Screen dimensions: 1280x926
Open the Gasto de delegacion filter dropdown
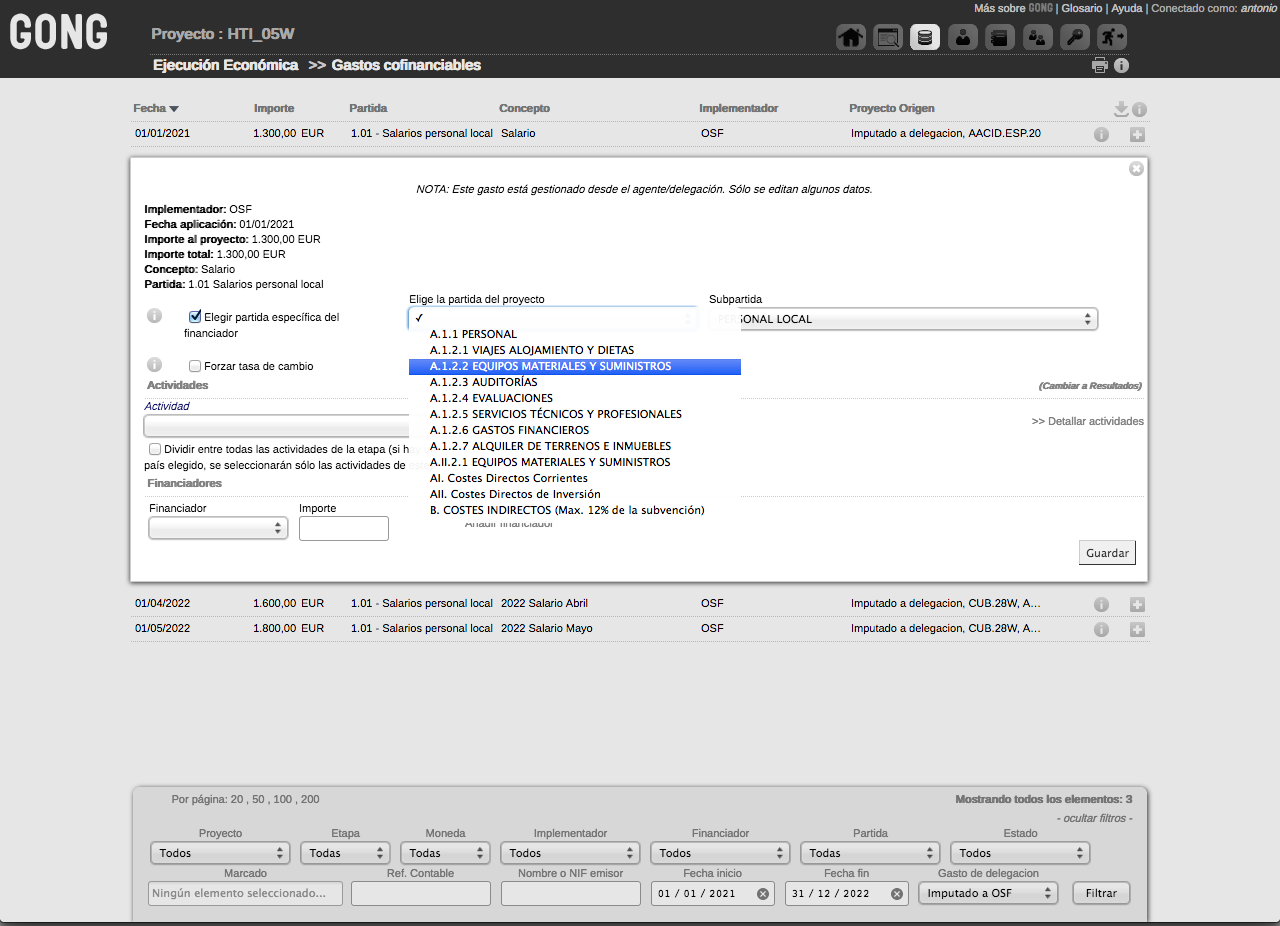coord(987,893)
